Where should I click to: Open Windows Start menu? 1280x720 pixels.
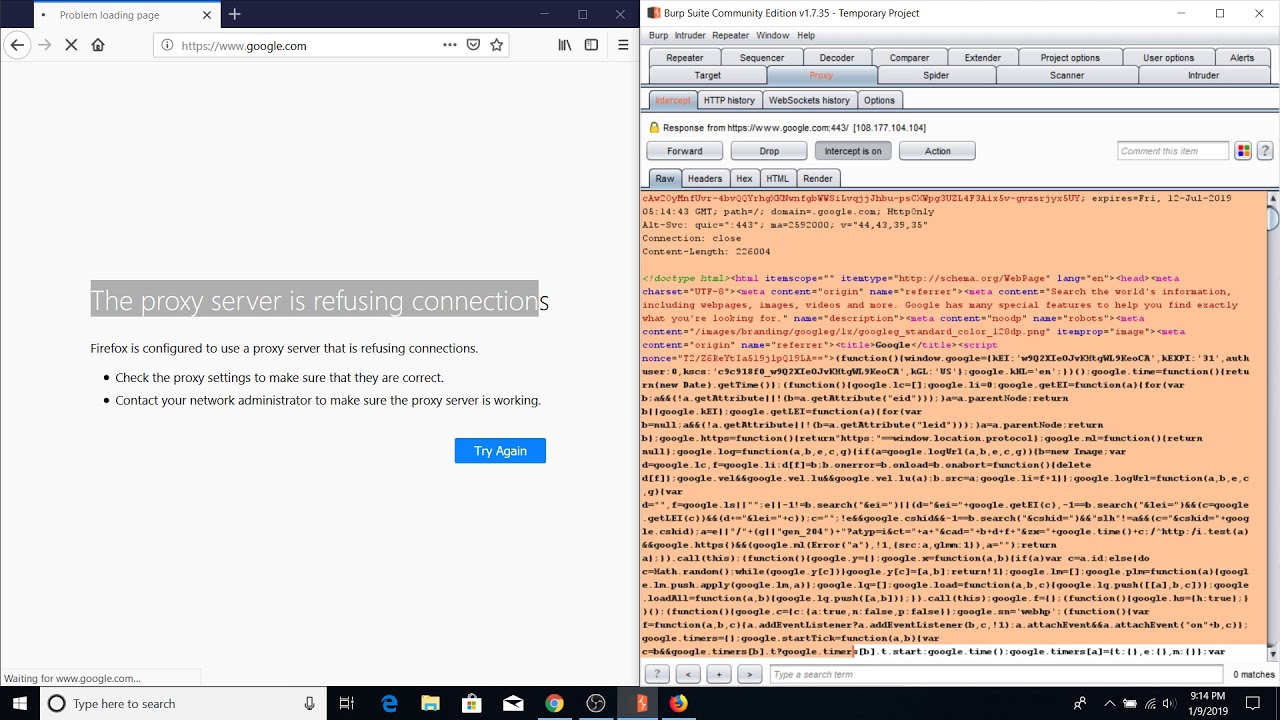tap(20, 703)
